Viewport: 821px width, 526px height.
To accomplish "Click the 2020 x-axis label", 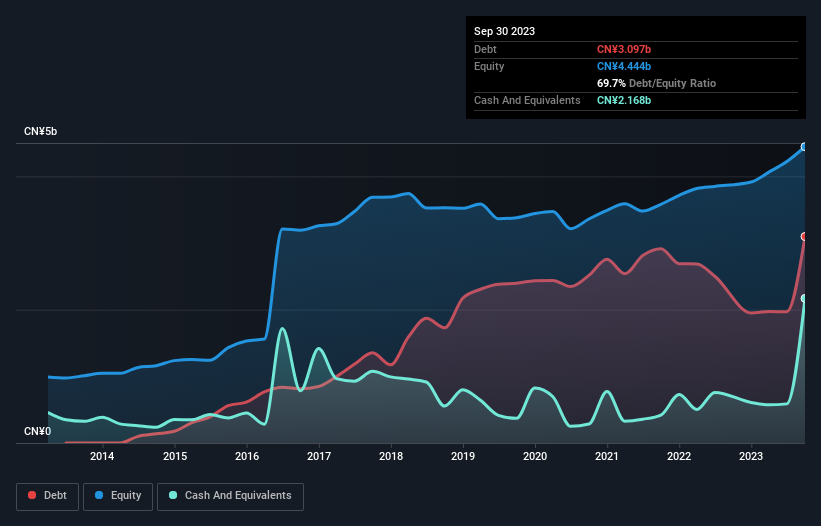I will (x=535, y=456).
